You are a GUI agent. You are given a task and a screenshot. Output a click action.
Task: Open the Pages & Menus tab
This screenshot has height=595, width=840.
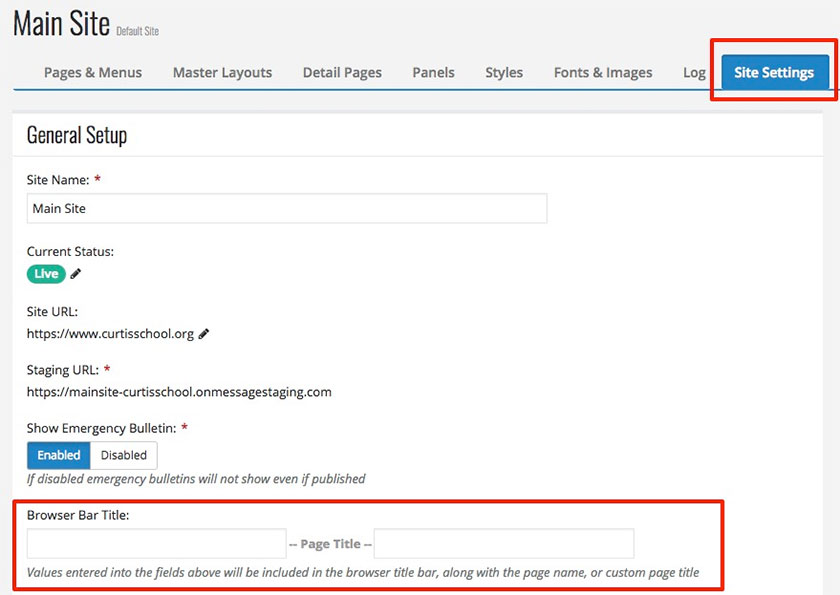pyautogui.click(x=93, y=72)
